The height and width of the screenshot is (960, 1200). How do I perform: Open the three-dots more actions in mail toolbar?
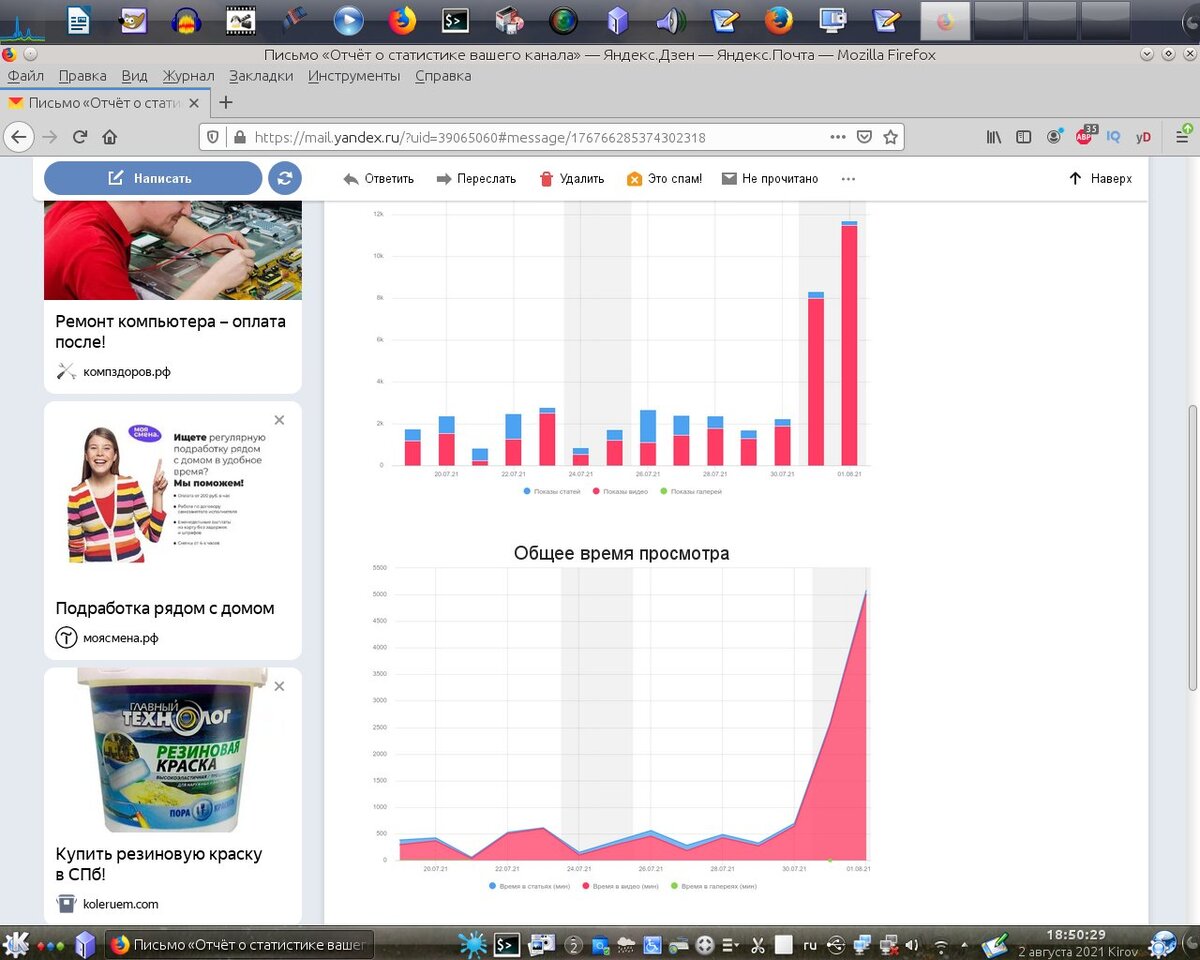tap(848, 179)
